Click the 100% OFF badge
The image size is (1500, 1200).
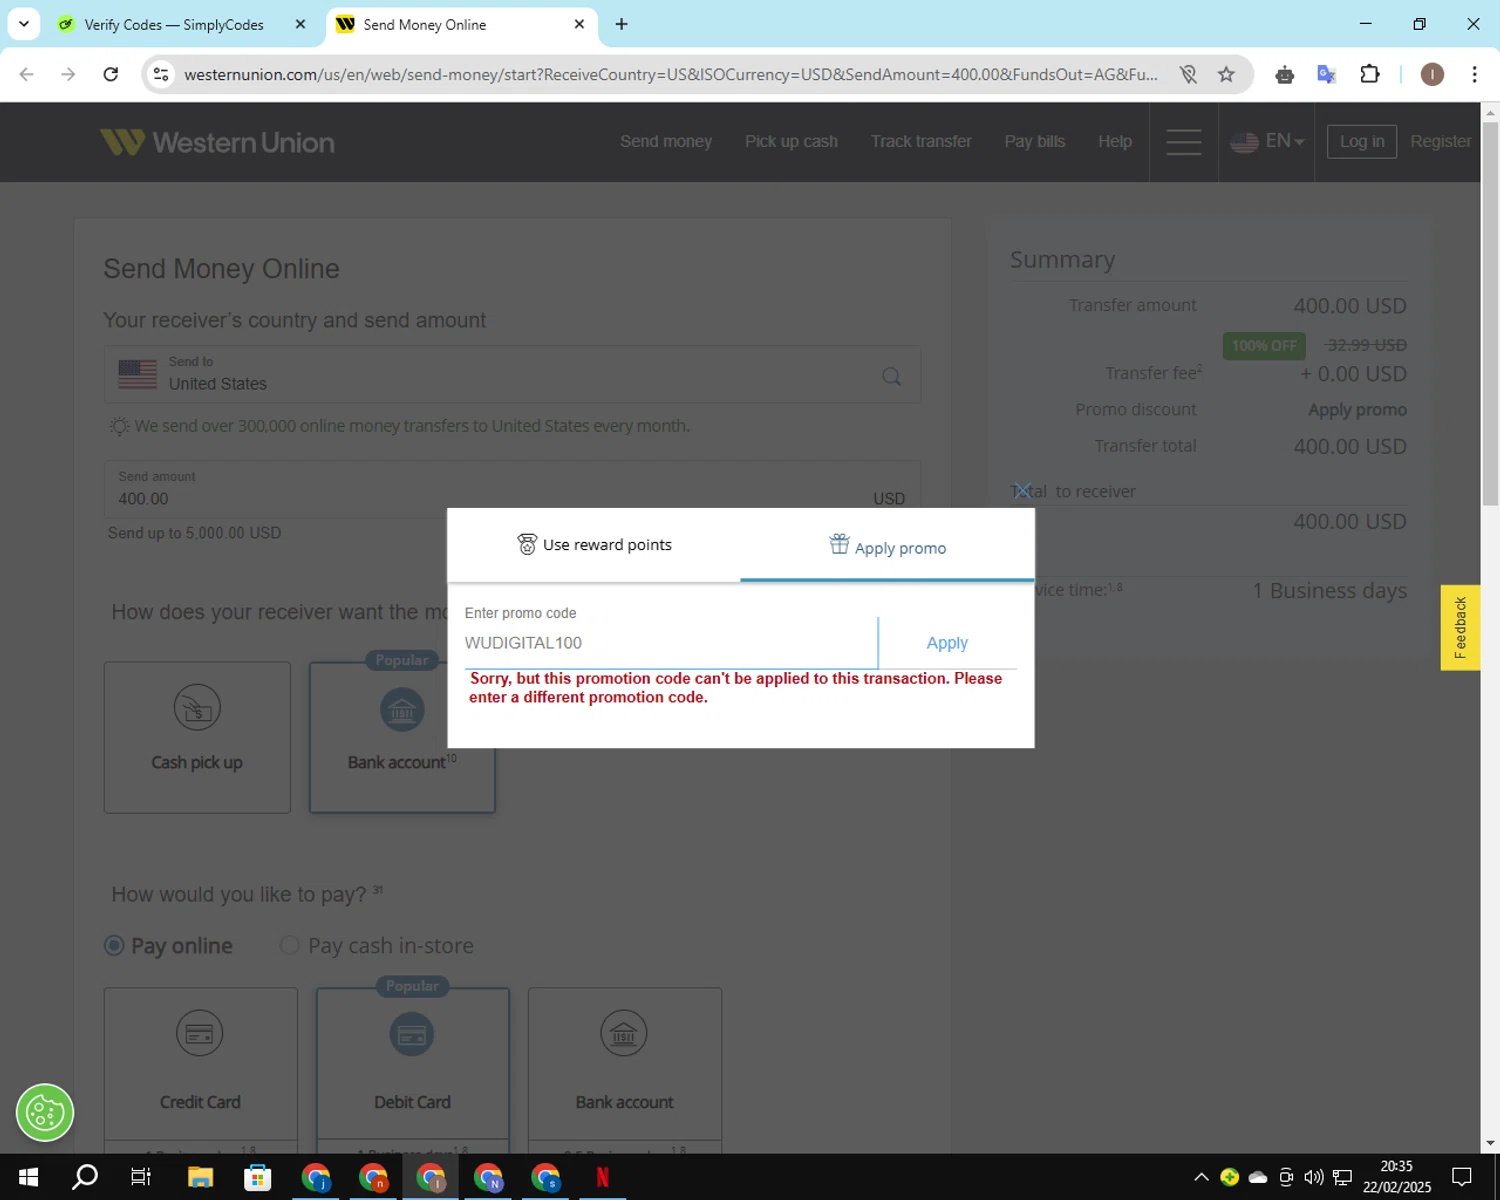[x=1264, y=346]
